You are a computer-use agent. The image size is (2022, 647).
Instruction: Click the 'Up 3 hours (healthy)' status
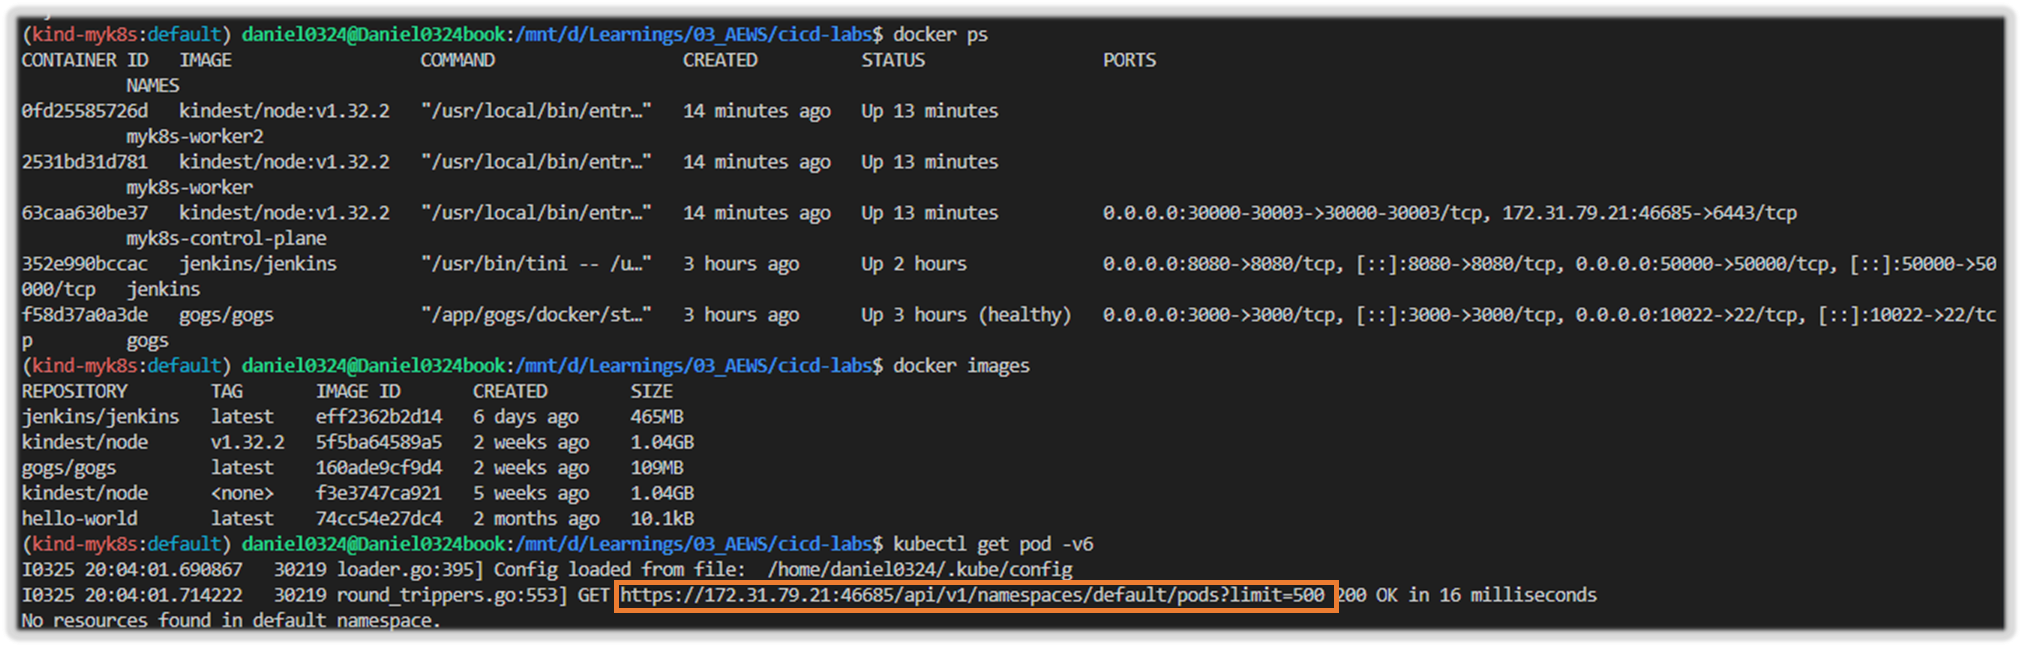click(966, 315)
